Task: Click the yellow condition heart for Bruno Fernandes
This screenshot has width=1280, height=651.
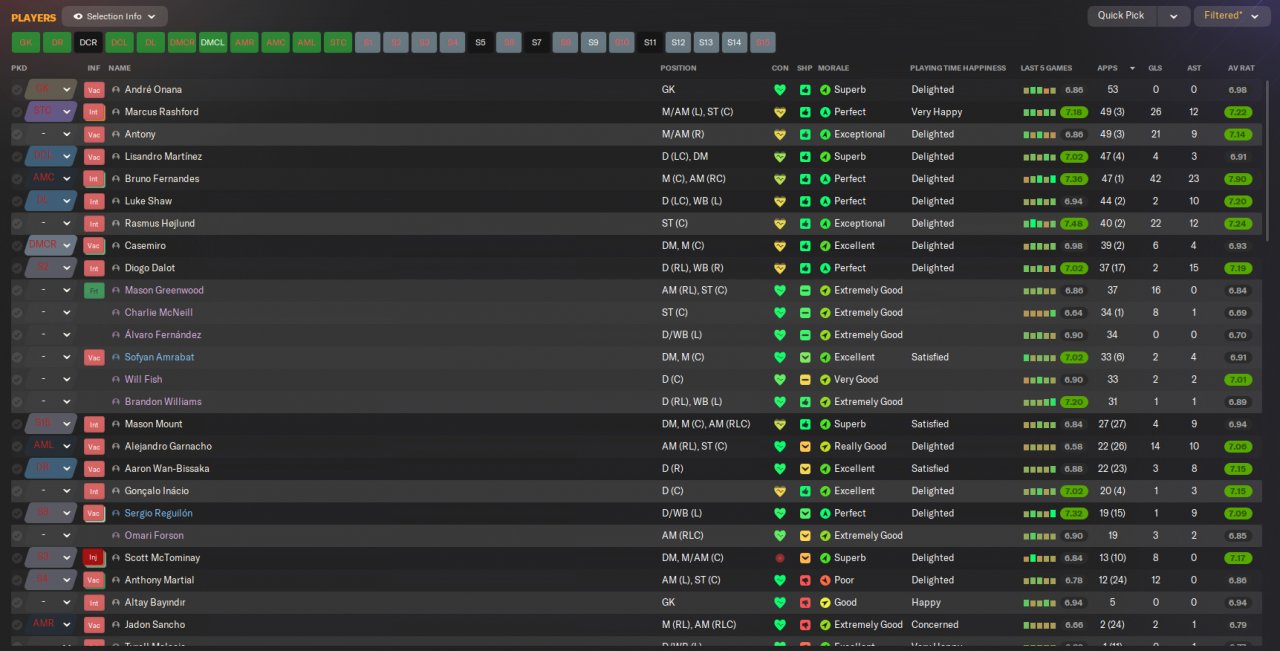Action: (x=780, y=179)
